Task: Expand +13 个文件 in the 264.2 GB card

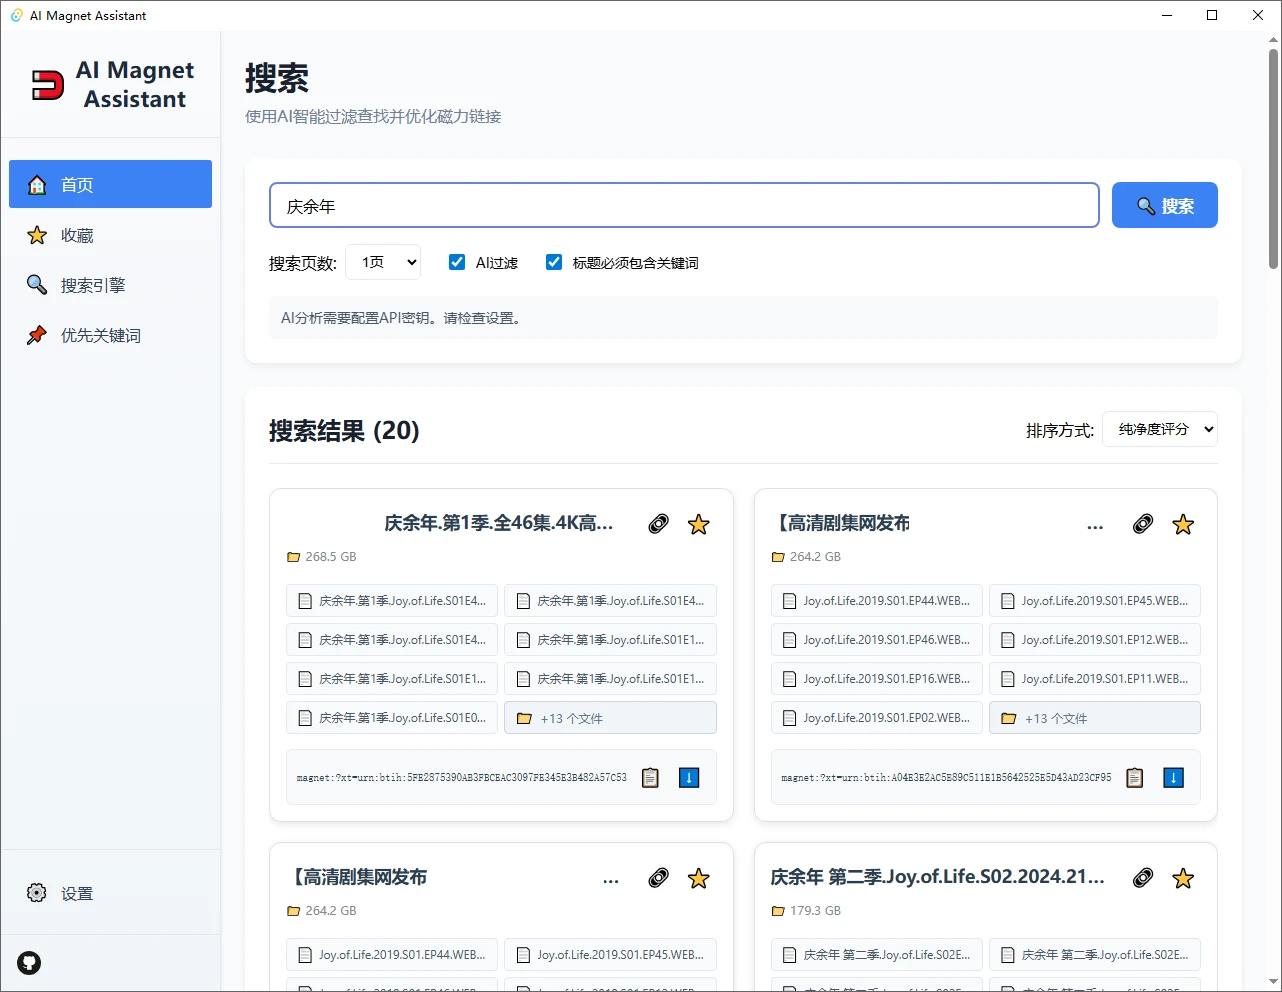Action: click(x=1094, y=718)
